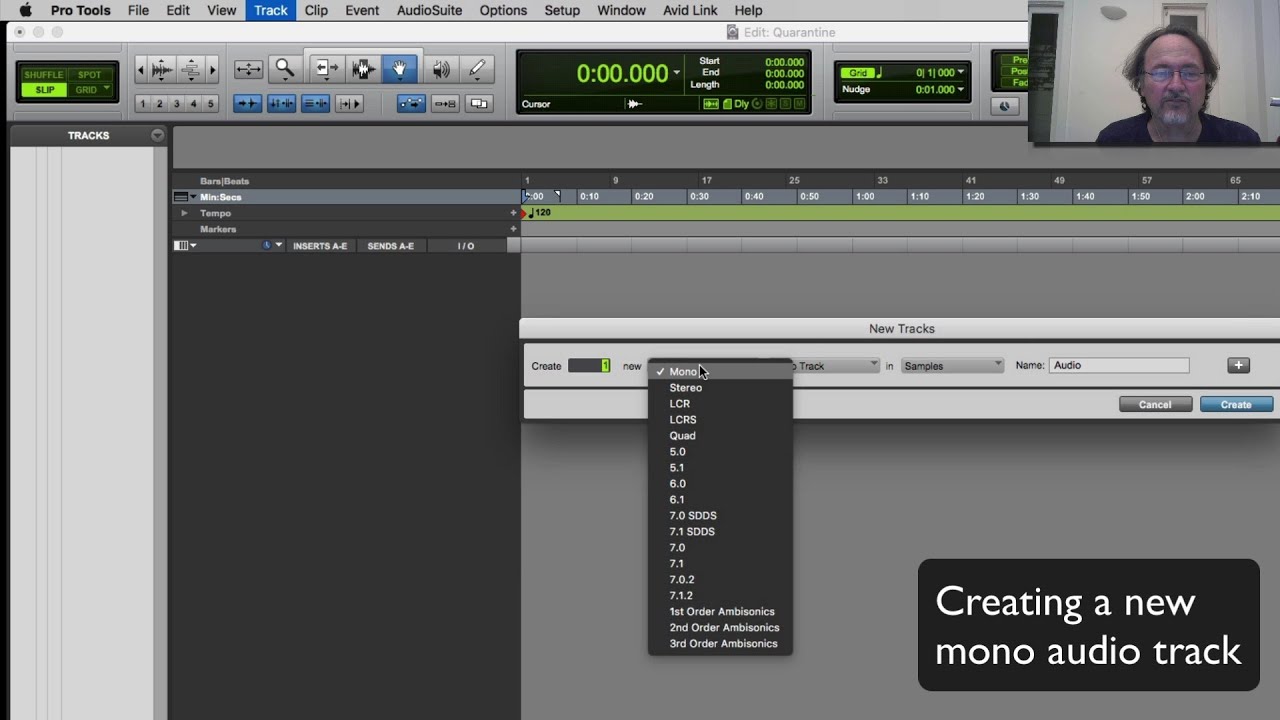
Task: Open the track type dropdown
Action: (836, 366)
